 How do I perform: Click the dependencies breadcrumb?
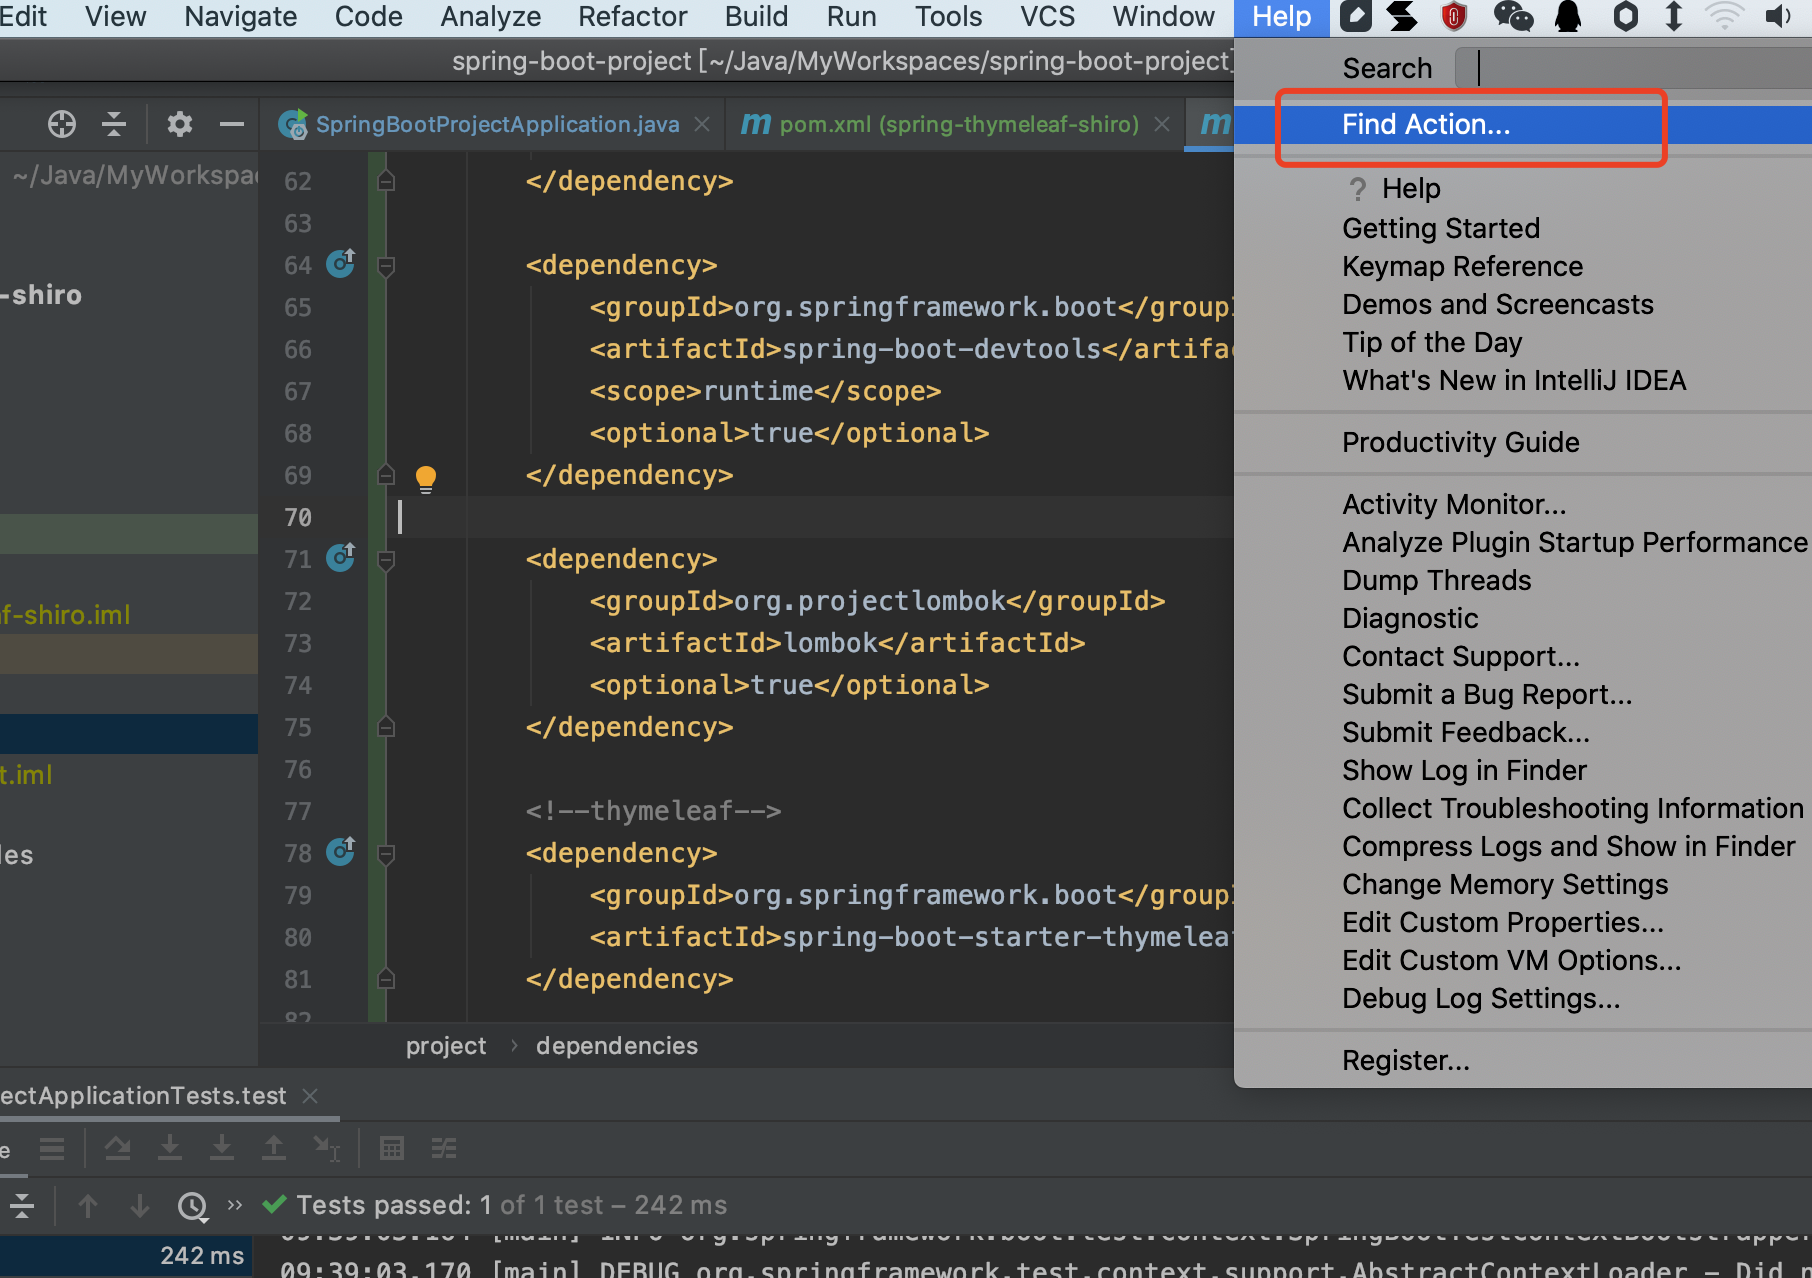pyautogui.click(x=617, y=1046)
